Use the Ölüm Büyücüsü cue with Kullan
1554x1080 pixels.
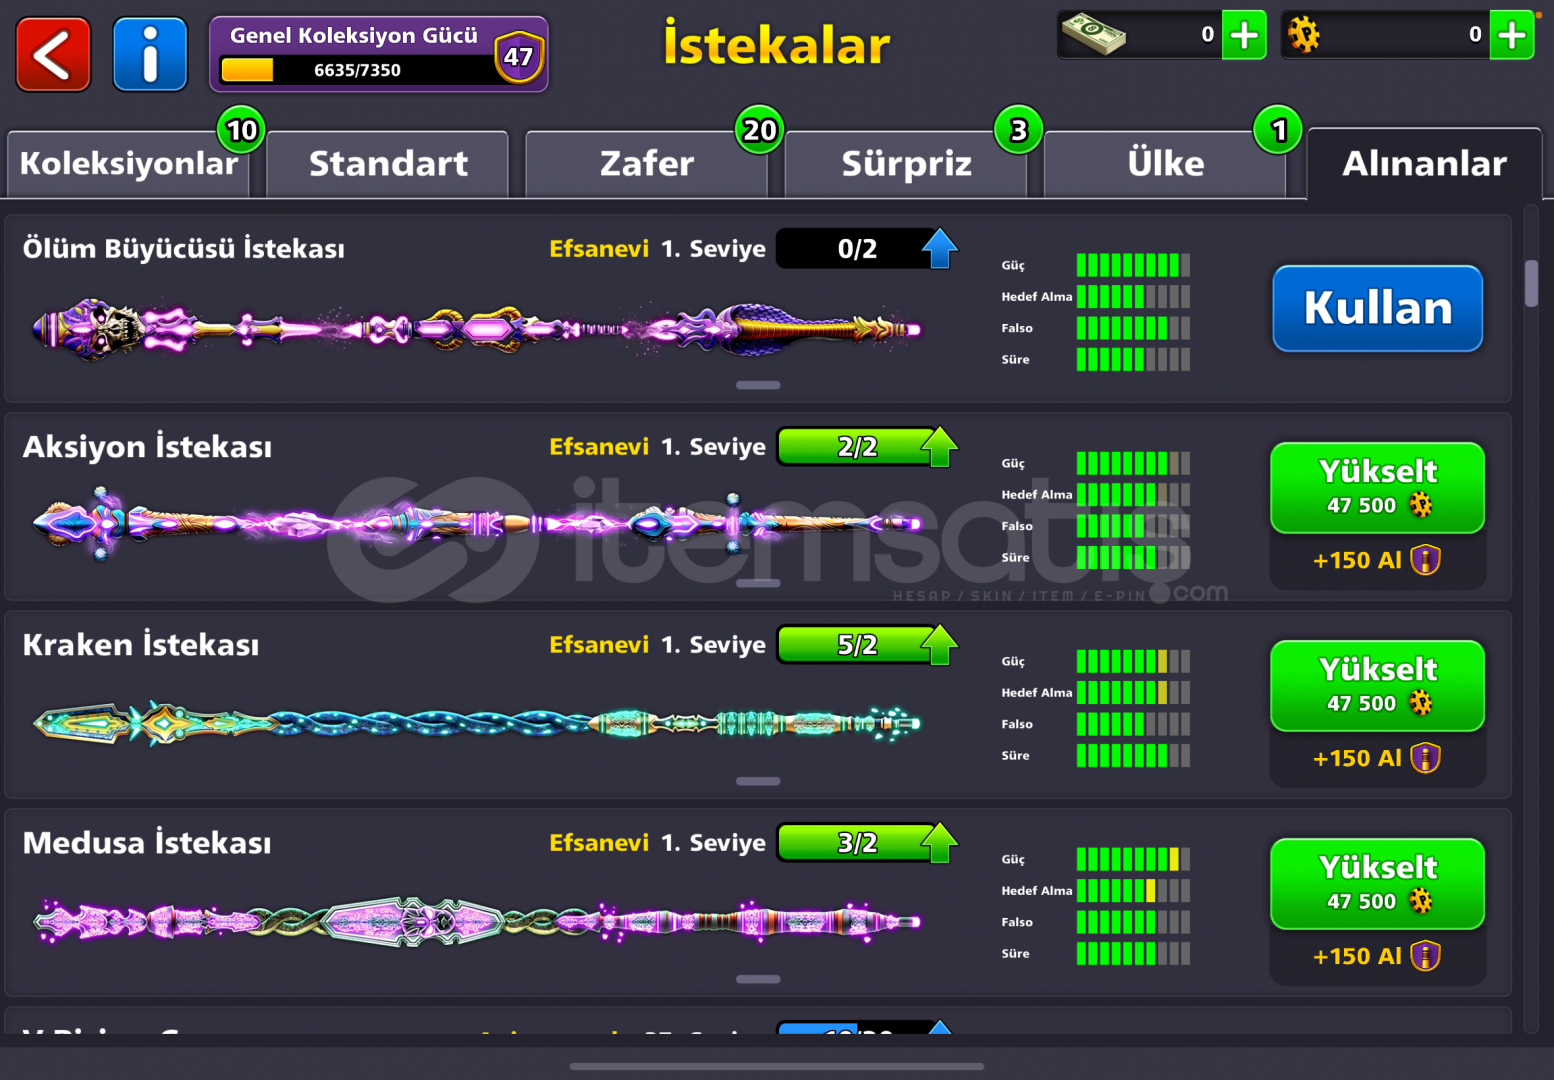pos(1377,308)
